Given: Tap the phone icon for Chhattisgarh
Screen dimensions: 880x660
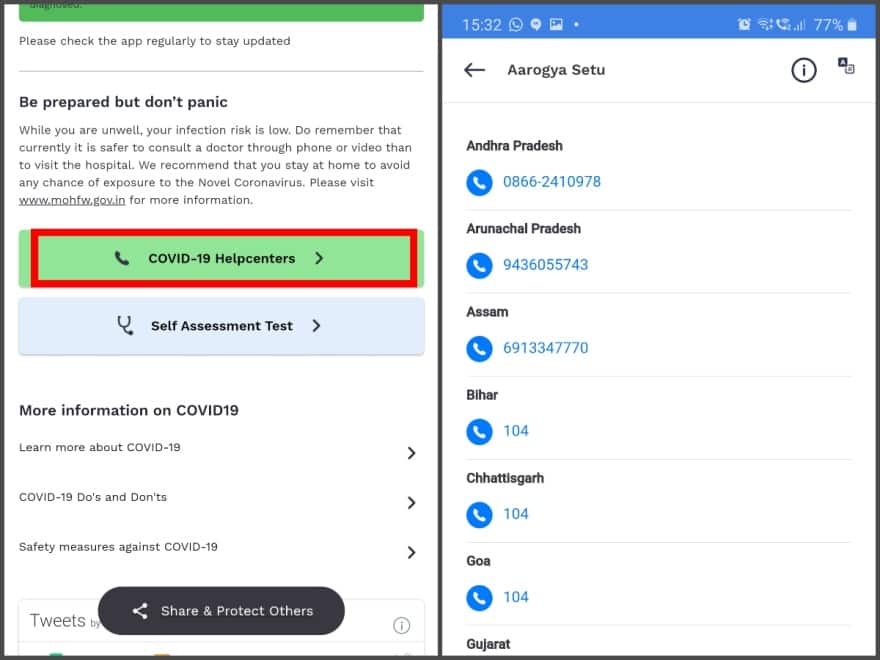Looking at the screenshot, I should tap(479, 515).
